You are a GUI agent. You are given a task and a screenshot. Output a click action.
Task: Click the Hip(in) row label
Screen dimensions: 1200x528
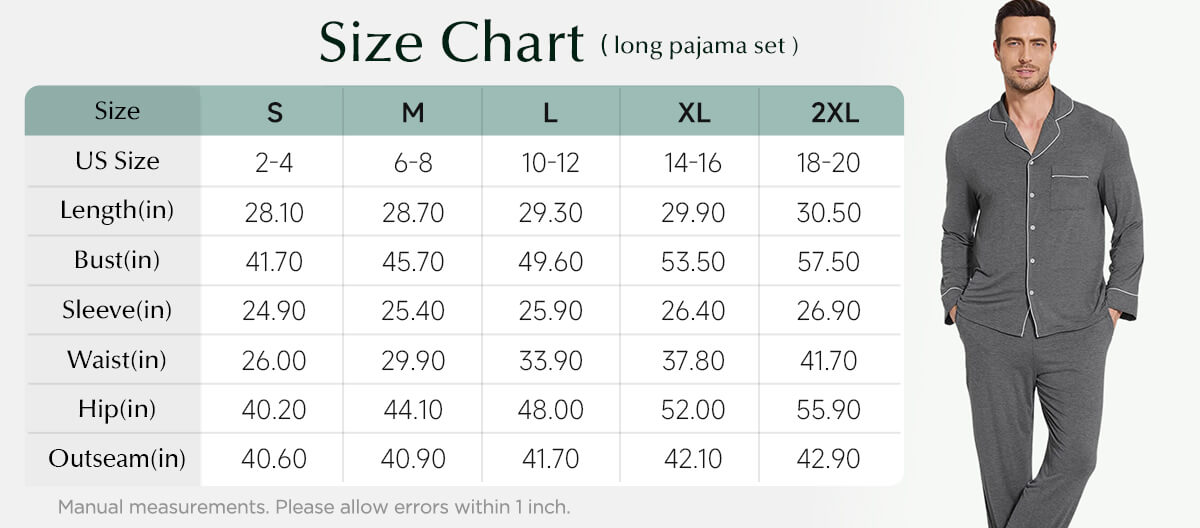pos(117,409)
